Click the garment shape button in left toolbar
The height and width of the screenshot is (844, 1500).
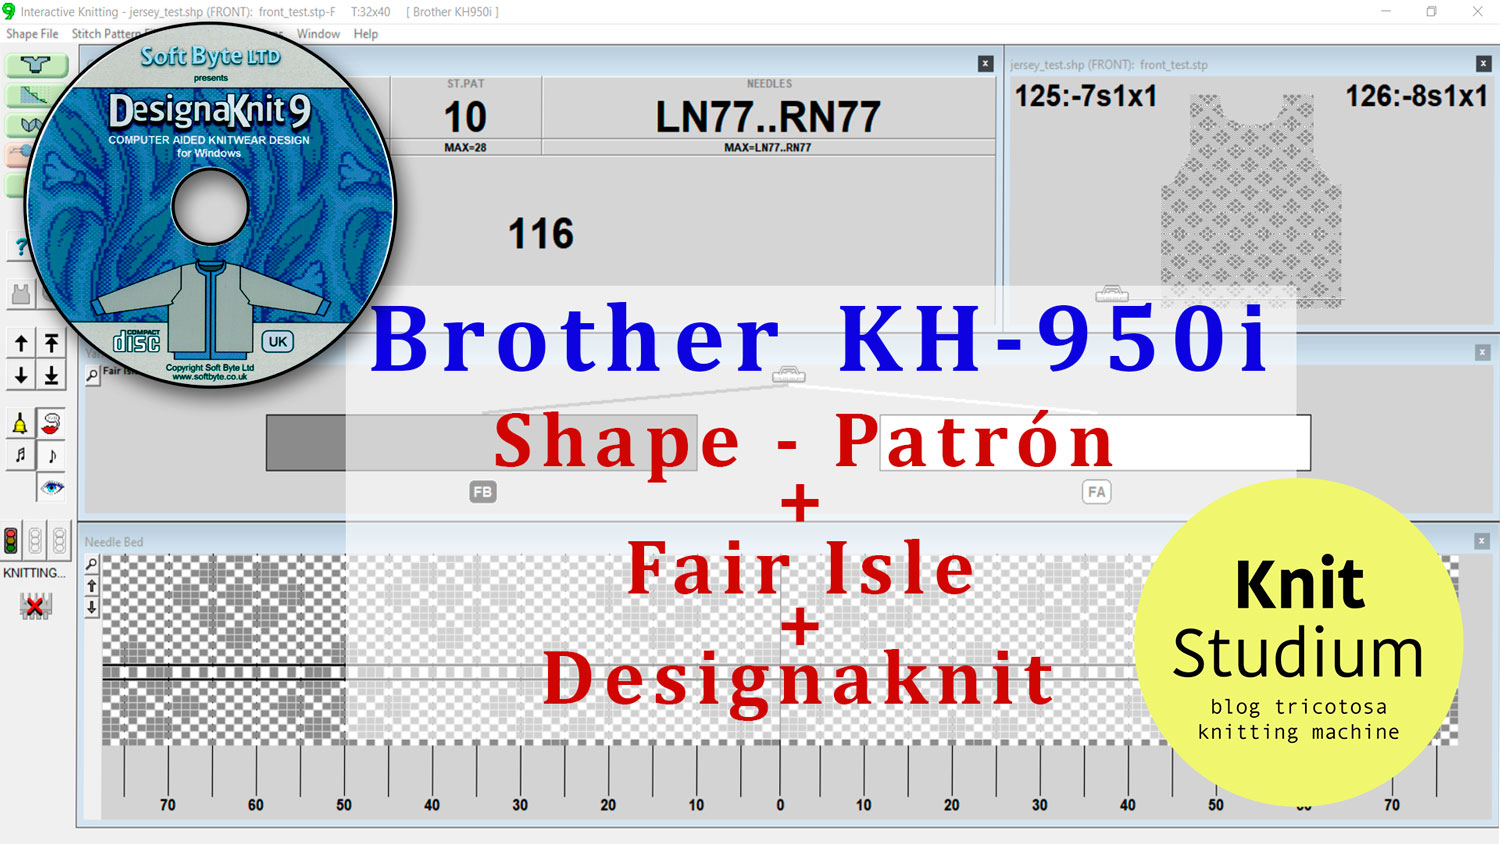(36, 65)
